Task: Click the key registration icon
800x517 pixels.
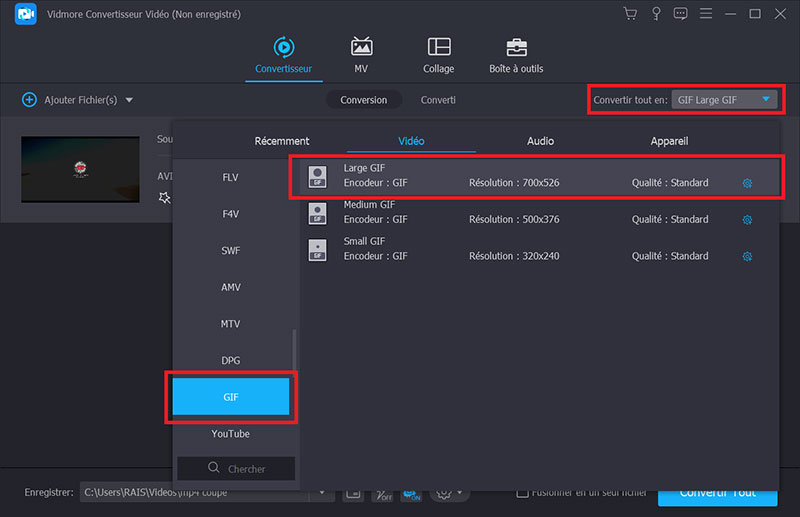Action: pos(656,14)
